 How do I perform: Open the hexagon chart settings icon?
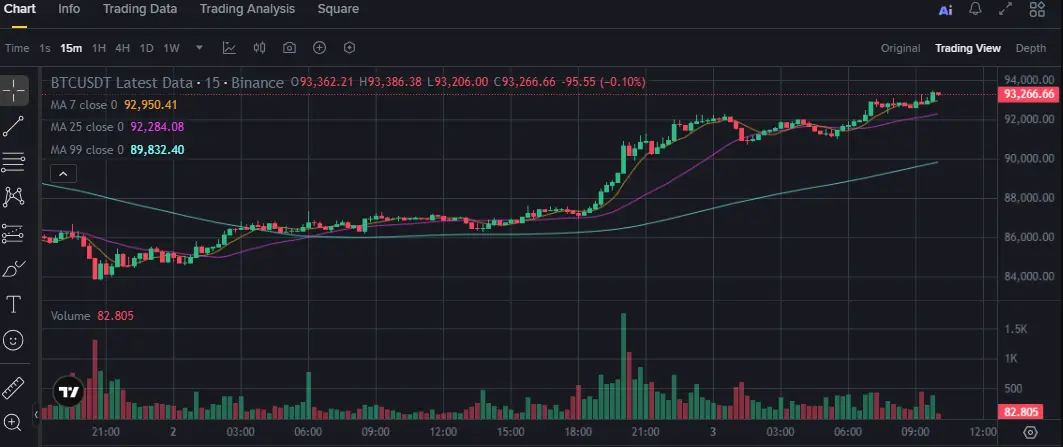tap(350, 47)
